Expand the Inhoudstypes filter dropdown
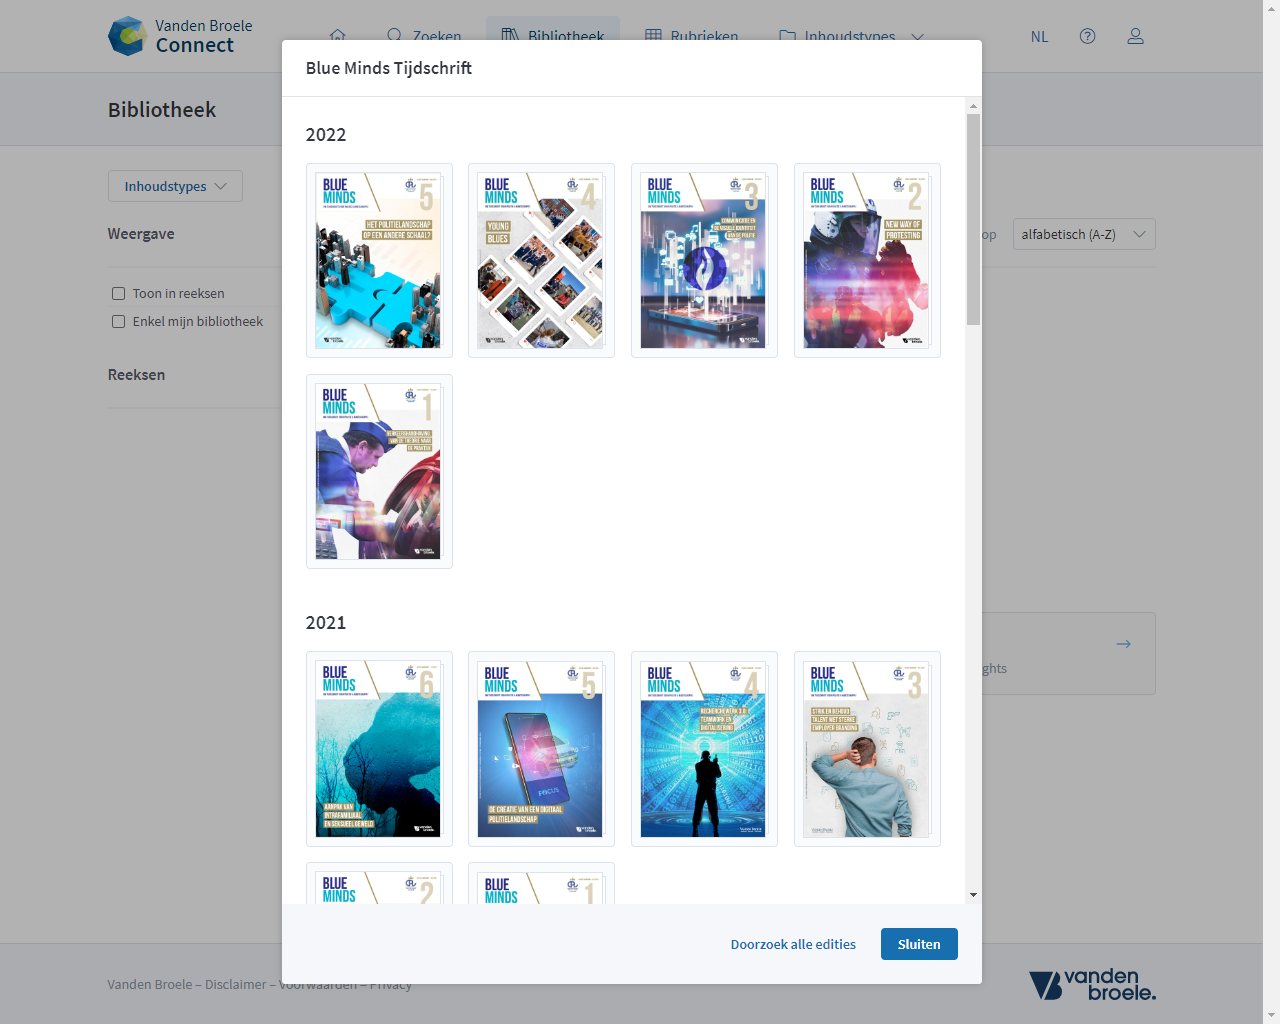Image resolution: width=1280 pixels, height=1024 pixels. click(x=175, y=186)
